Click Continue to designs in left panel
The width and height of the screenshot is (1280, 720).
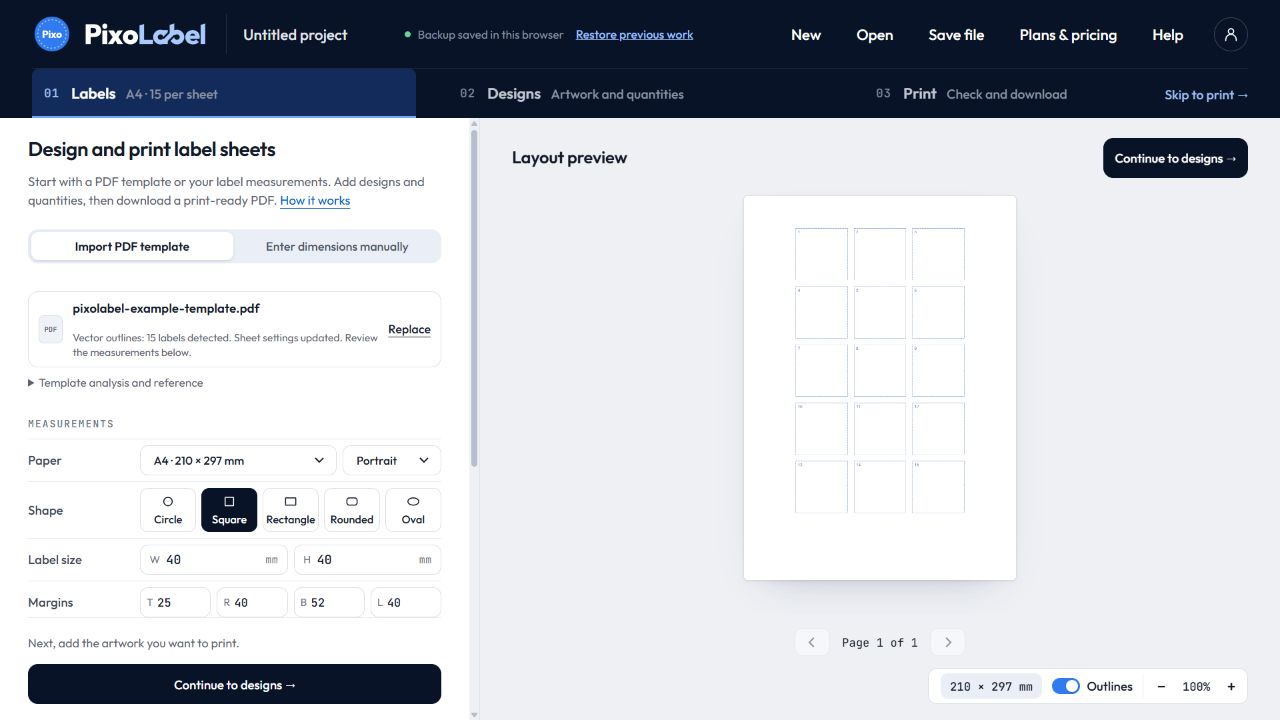(x=234, y=685)
